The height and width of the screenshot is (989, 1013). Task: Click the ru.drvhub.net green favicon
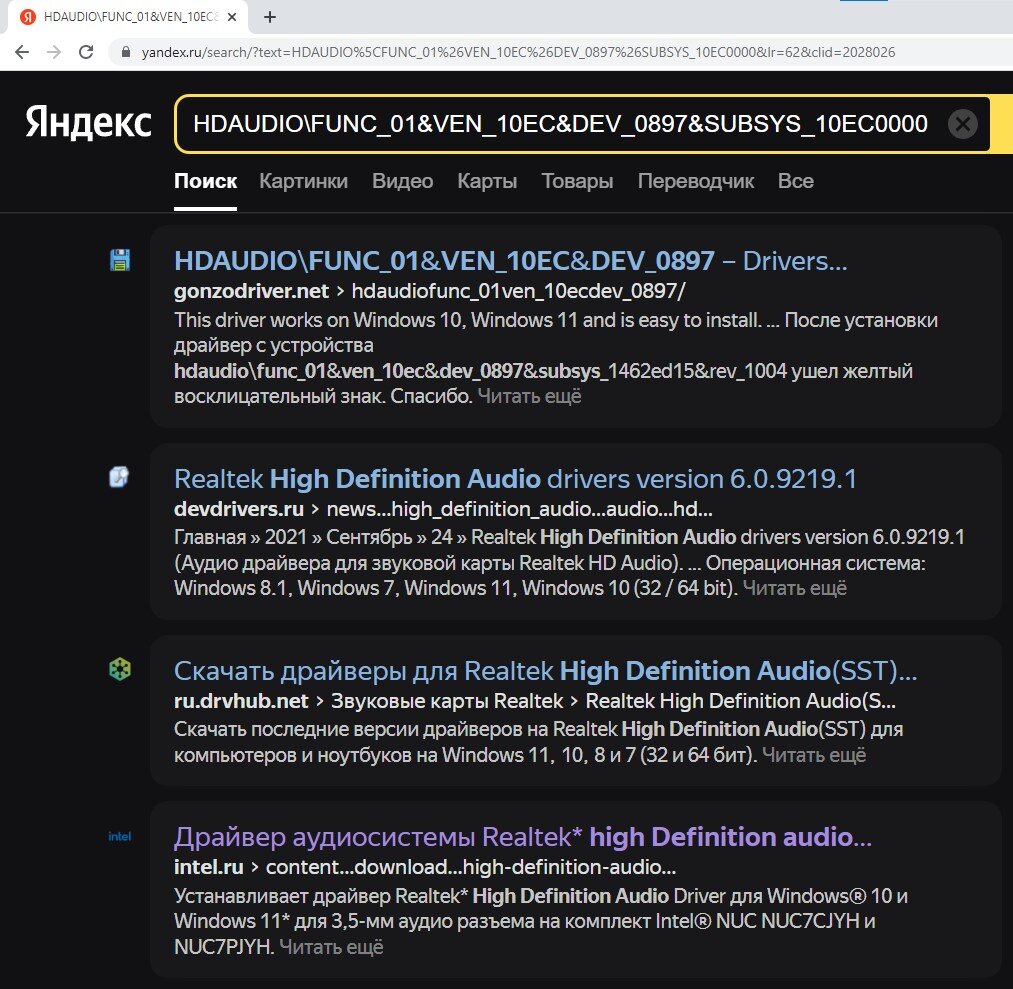pyautogui.click(x=120, y=669)
